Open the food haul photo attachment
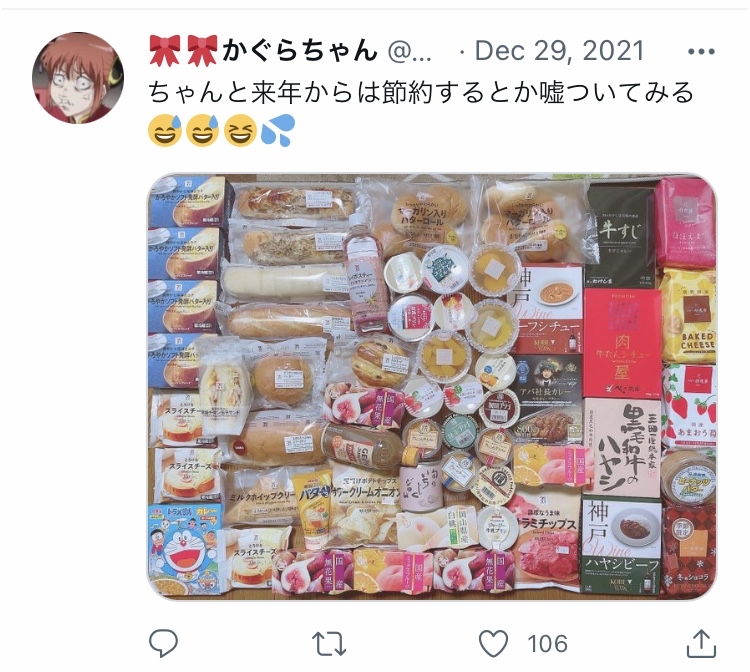 coord(431,386)
